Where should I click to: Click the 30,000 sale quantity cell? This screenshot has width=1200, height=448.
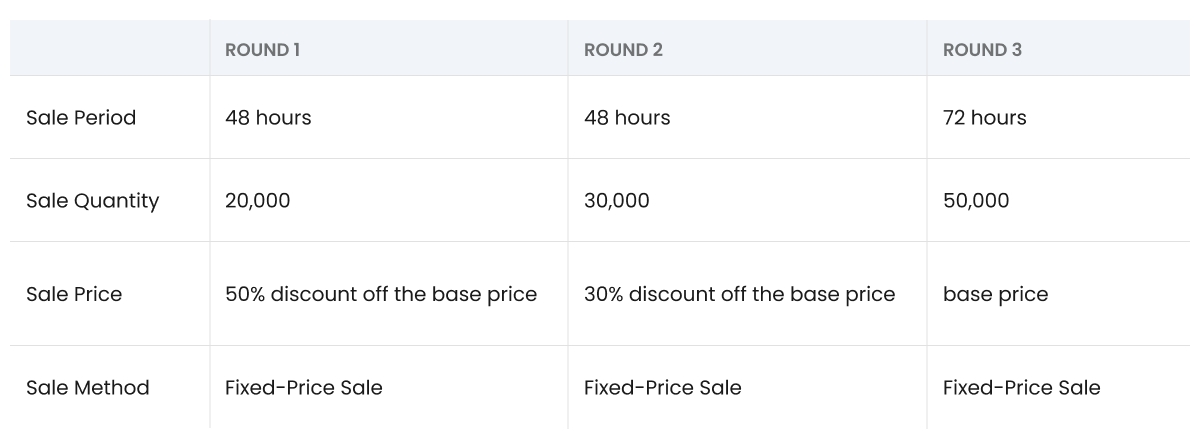click(x=616, y=201)
